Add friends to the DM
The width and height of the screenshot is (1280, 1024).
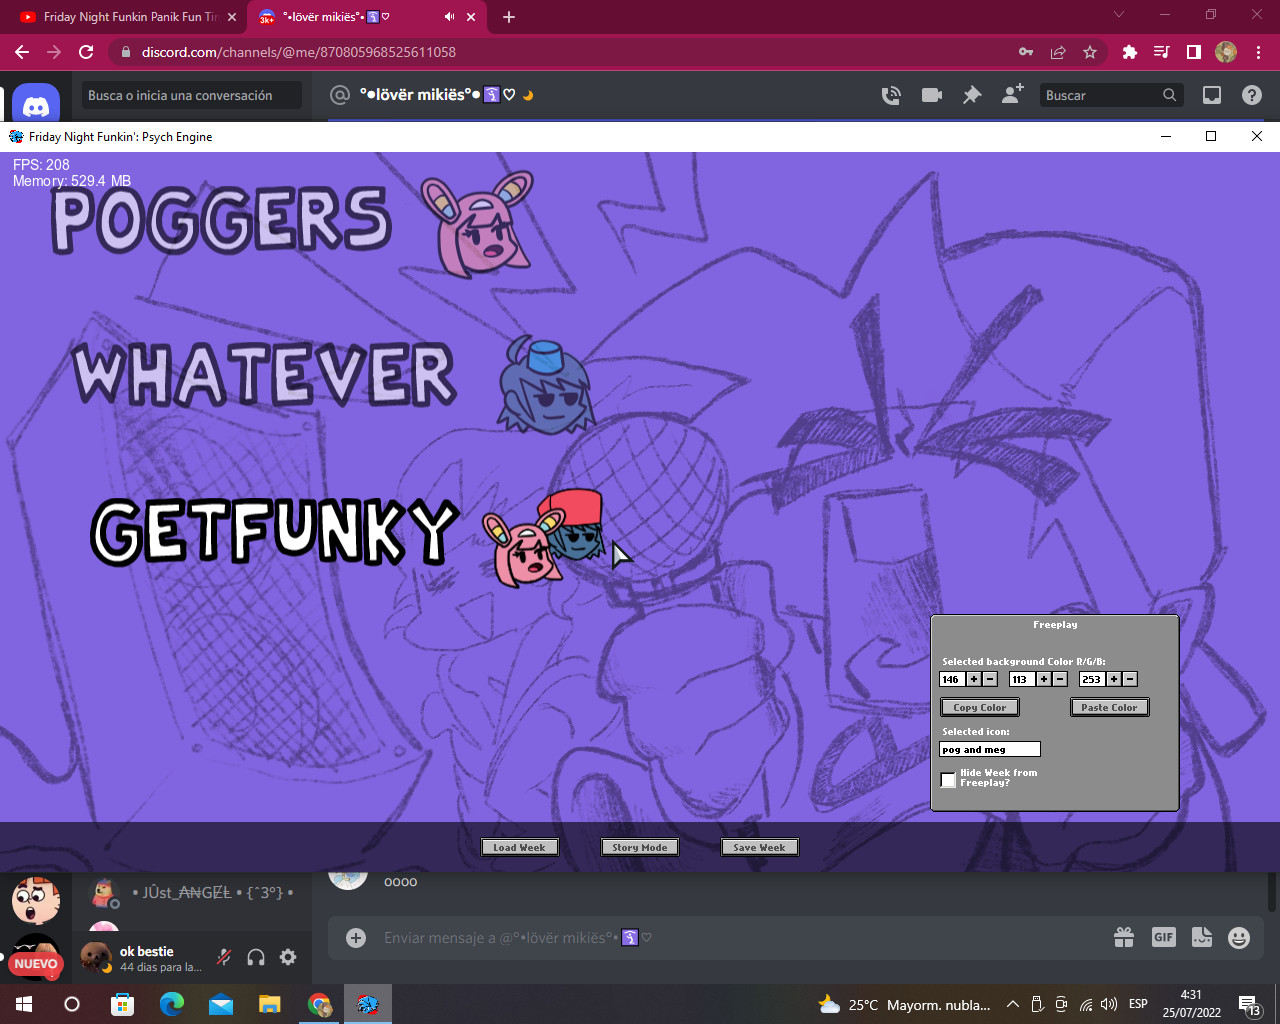[x=1012, y=94]
